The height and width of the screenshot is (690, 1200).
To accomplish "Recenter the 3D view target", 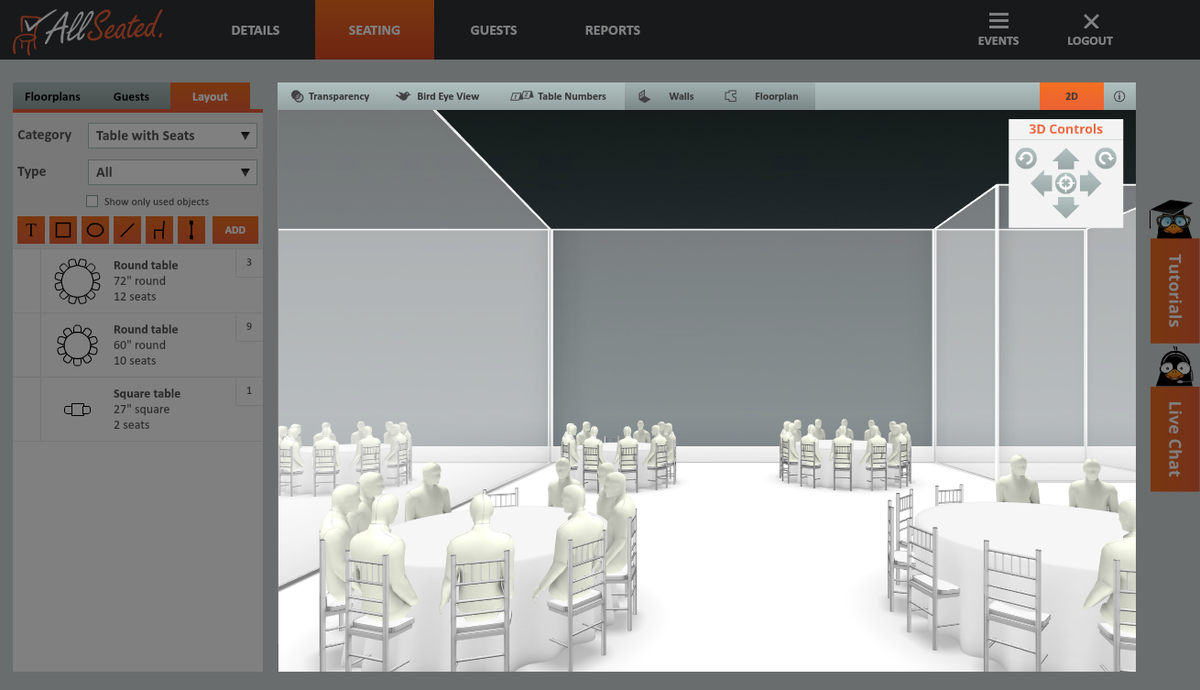I will tap(1066, 183).
